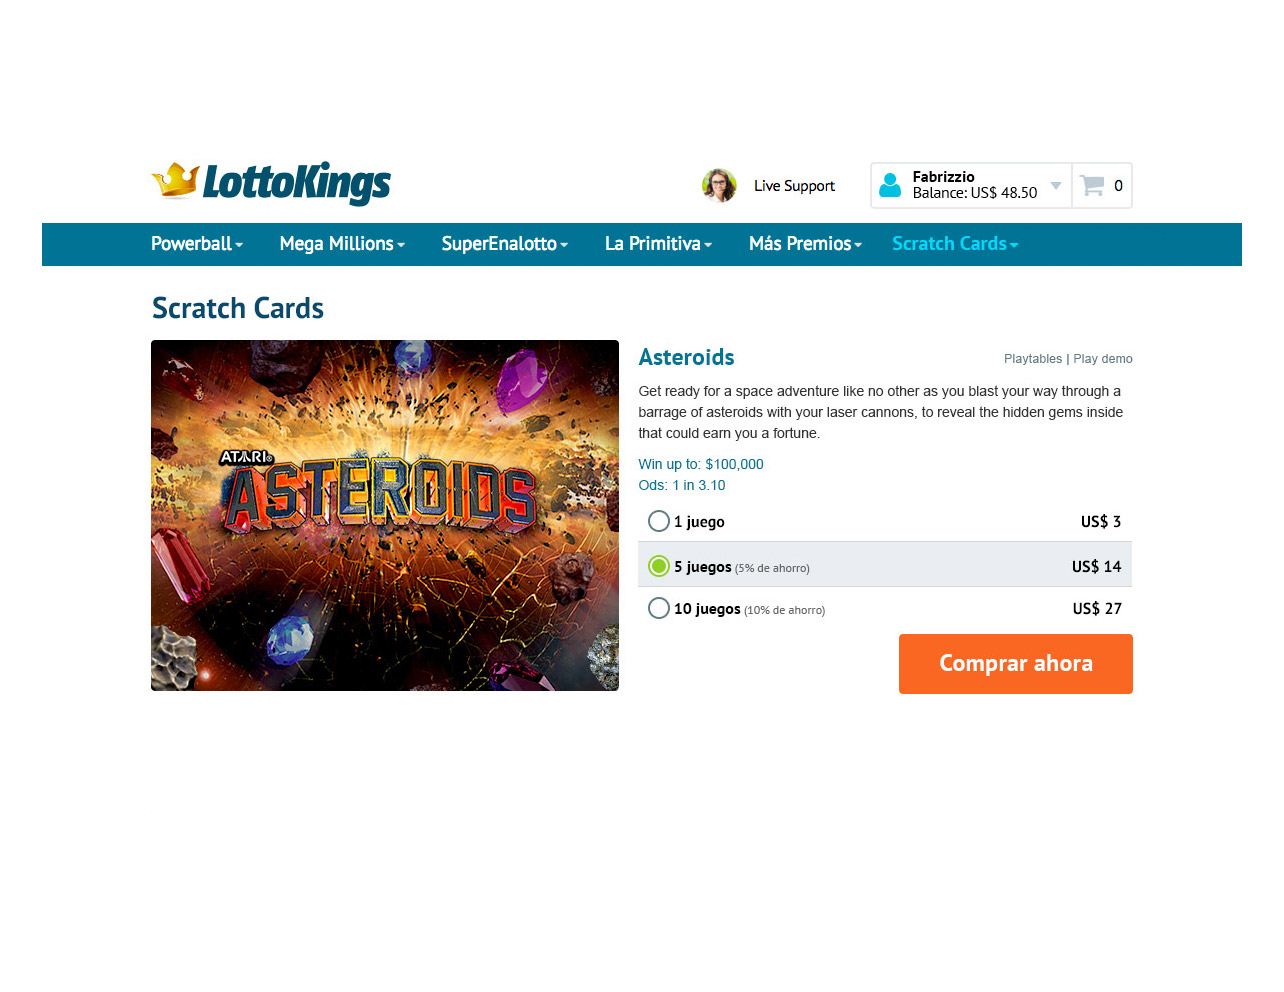The height and width of the screenshot is (992, 1284).
Task: Click the Live Support agent photo
Action: click(x=719, y=185)
